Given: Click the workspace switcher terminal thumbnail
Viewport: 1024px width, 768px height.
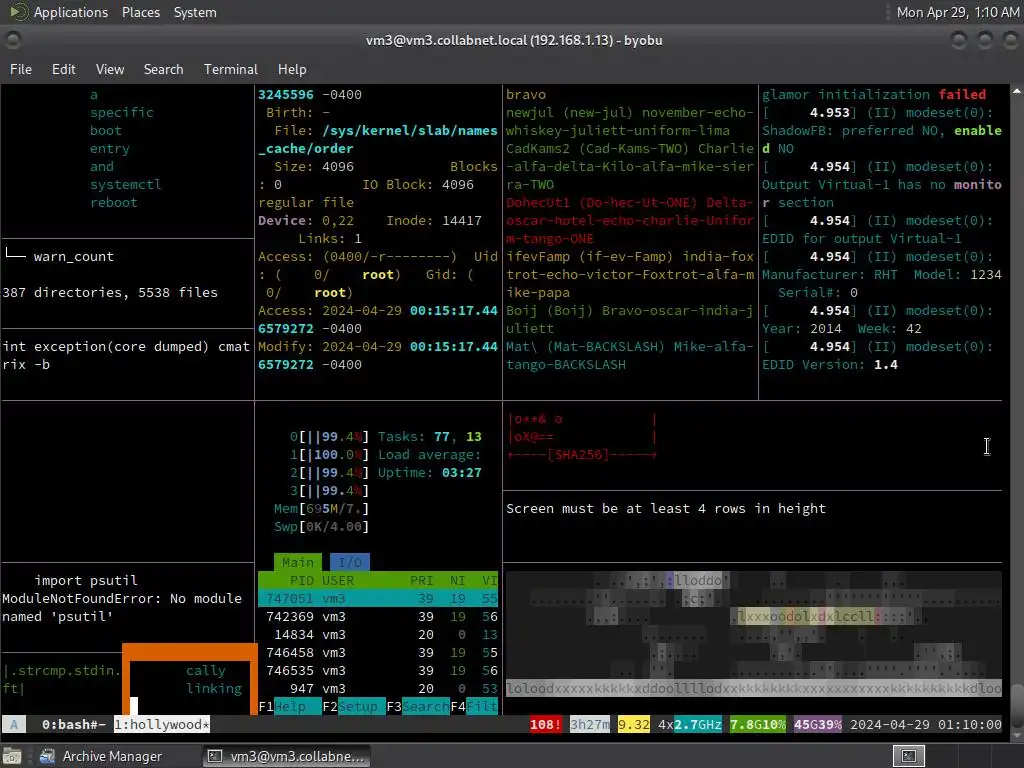Looking at the screenshot, I should (908, 756).
